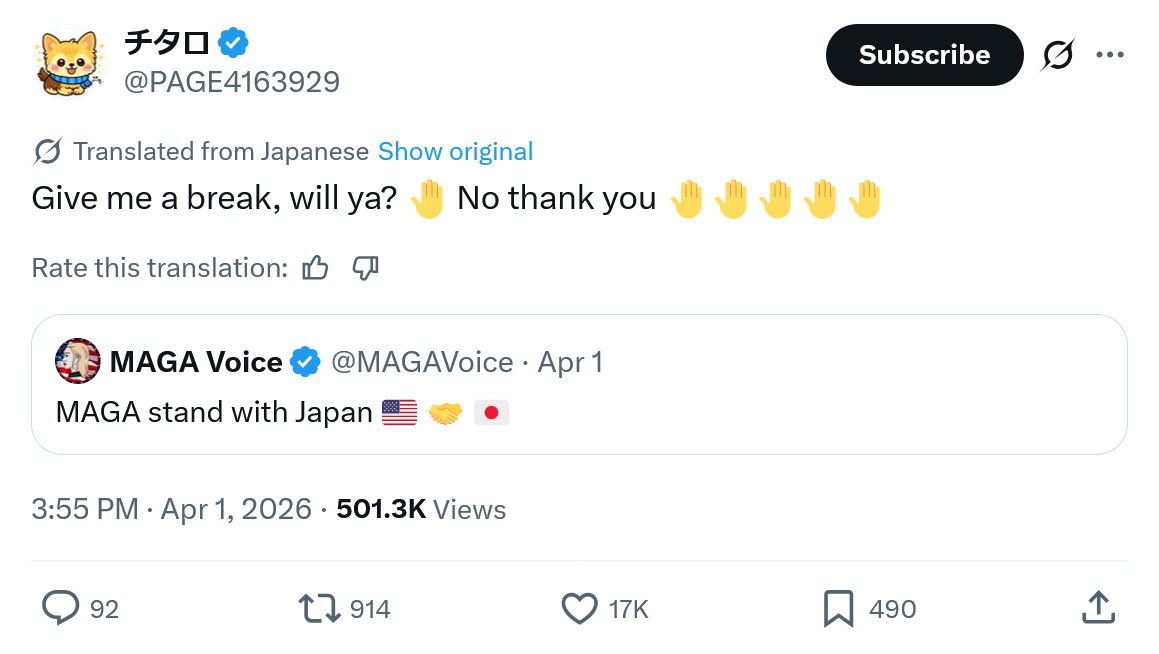Bookmark this post

pyautogui.click(x=838, y=608)
